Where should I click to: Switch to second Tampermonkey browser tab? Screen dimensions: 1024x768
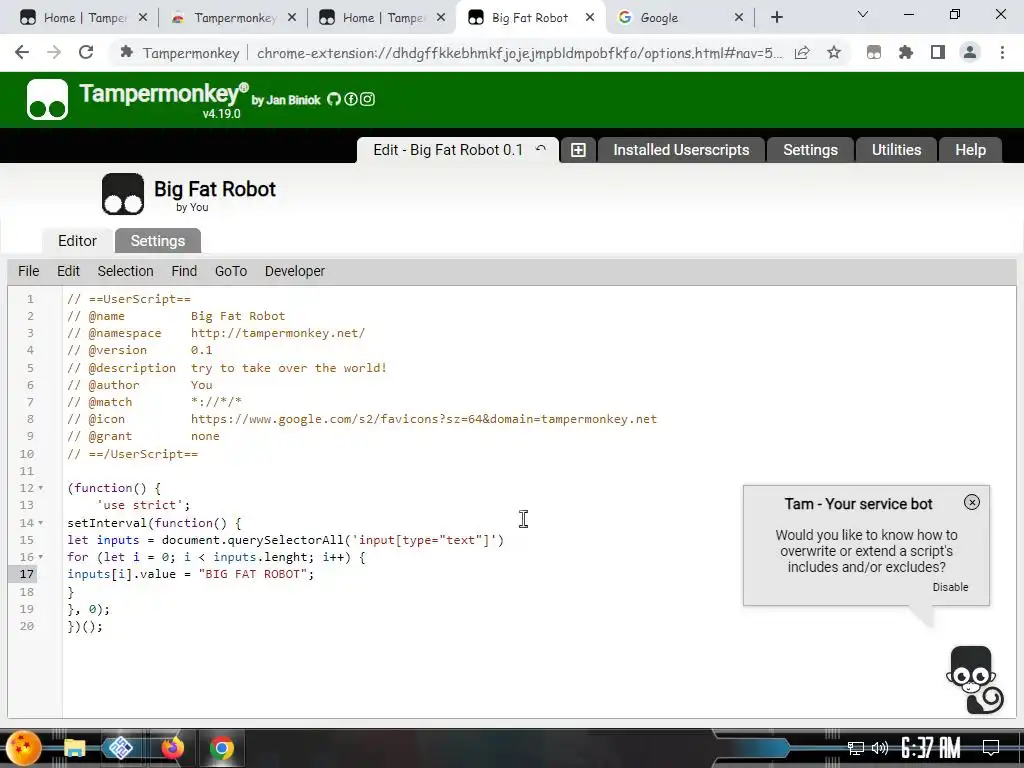[235, 18]
